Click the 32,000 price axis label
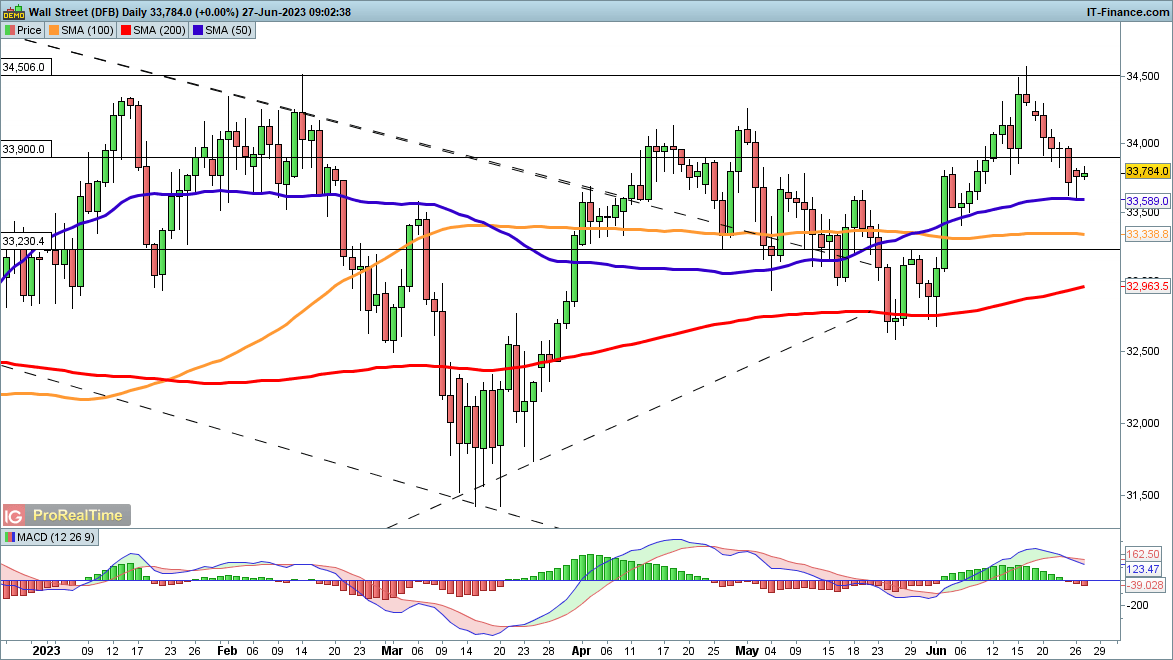The width and height of the screenshot is (1173, 660). (1143, 424)
